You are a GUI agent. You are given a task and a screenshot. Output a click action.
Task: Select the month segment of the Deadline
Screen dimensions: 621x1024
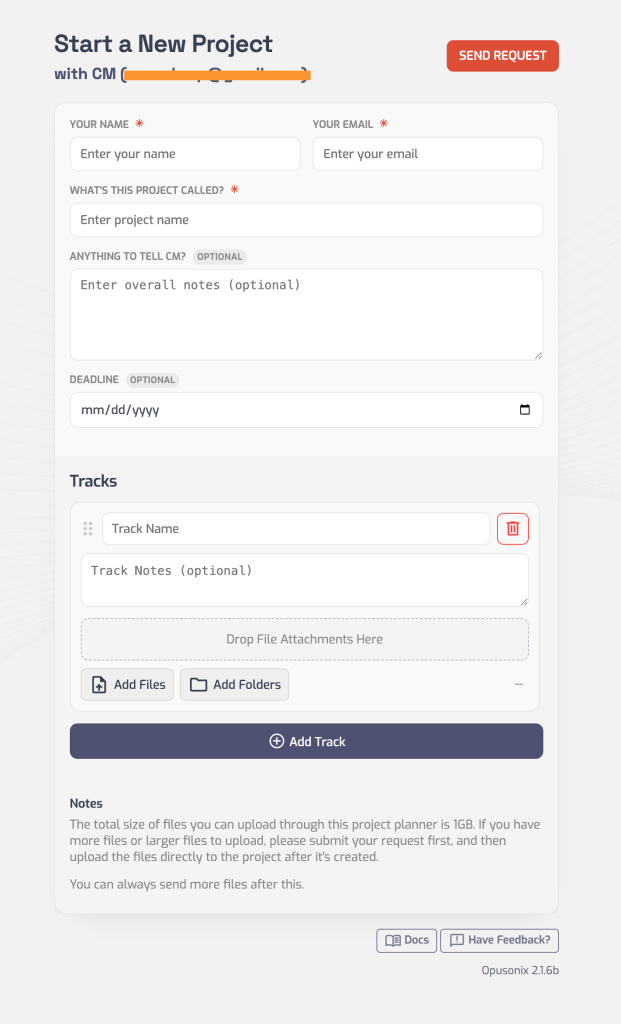tap(91, 410)
